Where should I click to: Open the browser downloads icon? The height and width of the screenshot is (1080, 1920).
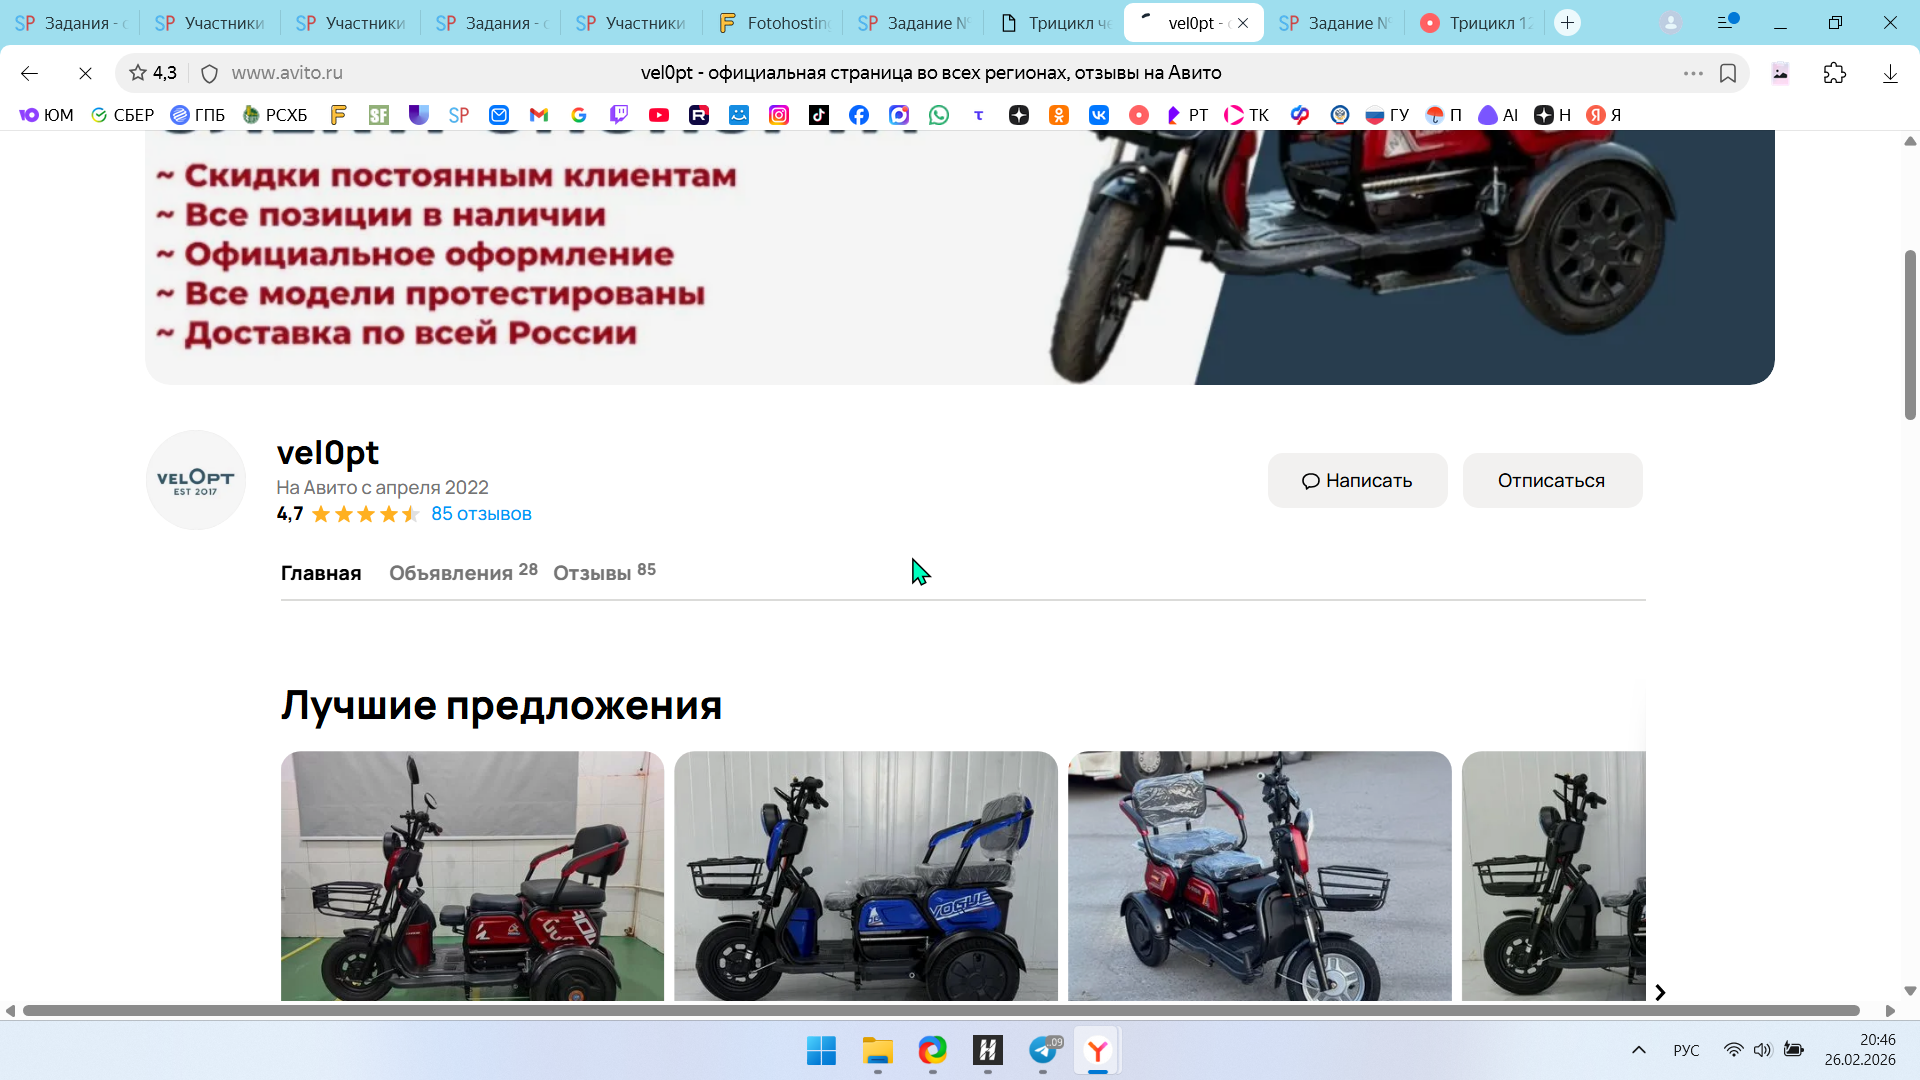1889,73
